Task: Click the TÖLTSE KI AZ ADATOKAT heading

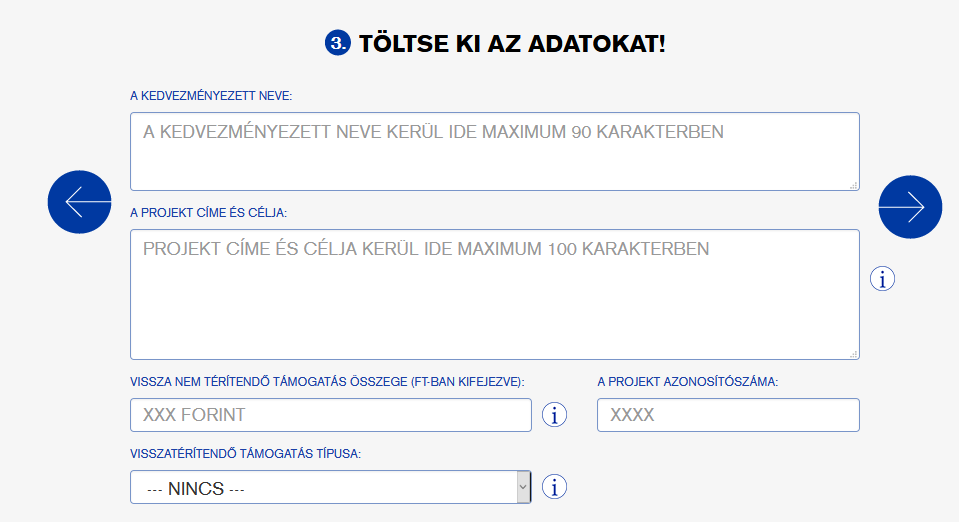Action: pyautogui.click(x=512, y=44)
